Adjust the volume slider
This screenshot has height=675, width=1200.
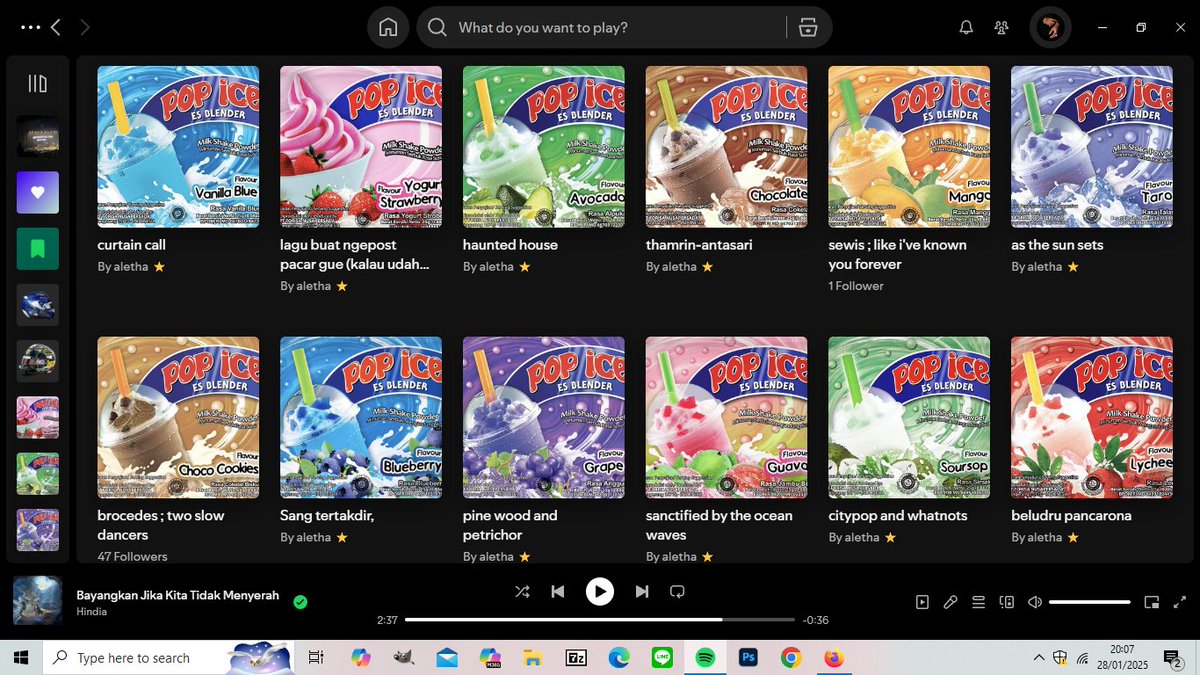click(1090, 602)
